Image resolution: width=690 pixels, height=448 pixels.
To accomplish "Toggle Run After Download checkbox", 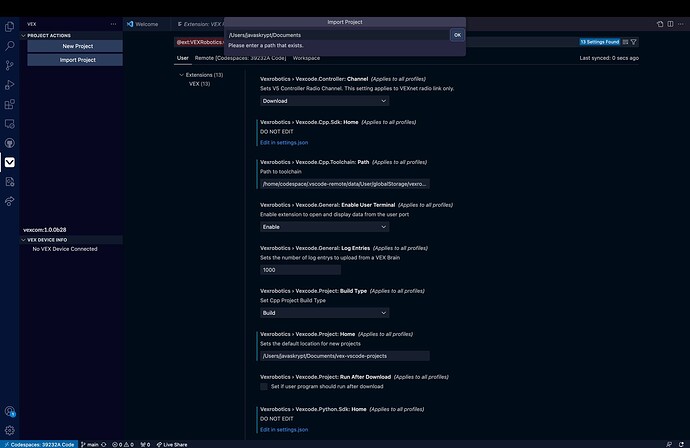I will (x=264, y=386).
